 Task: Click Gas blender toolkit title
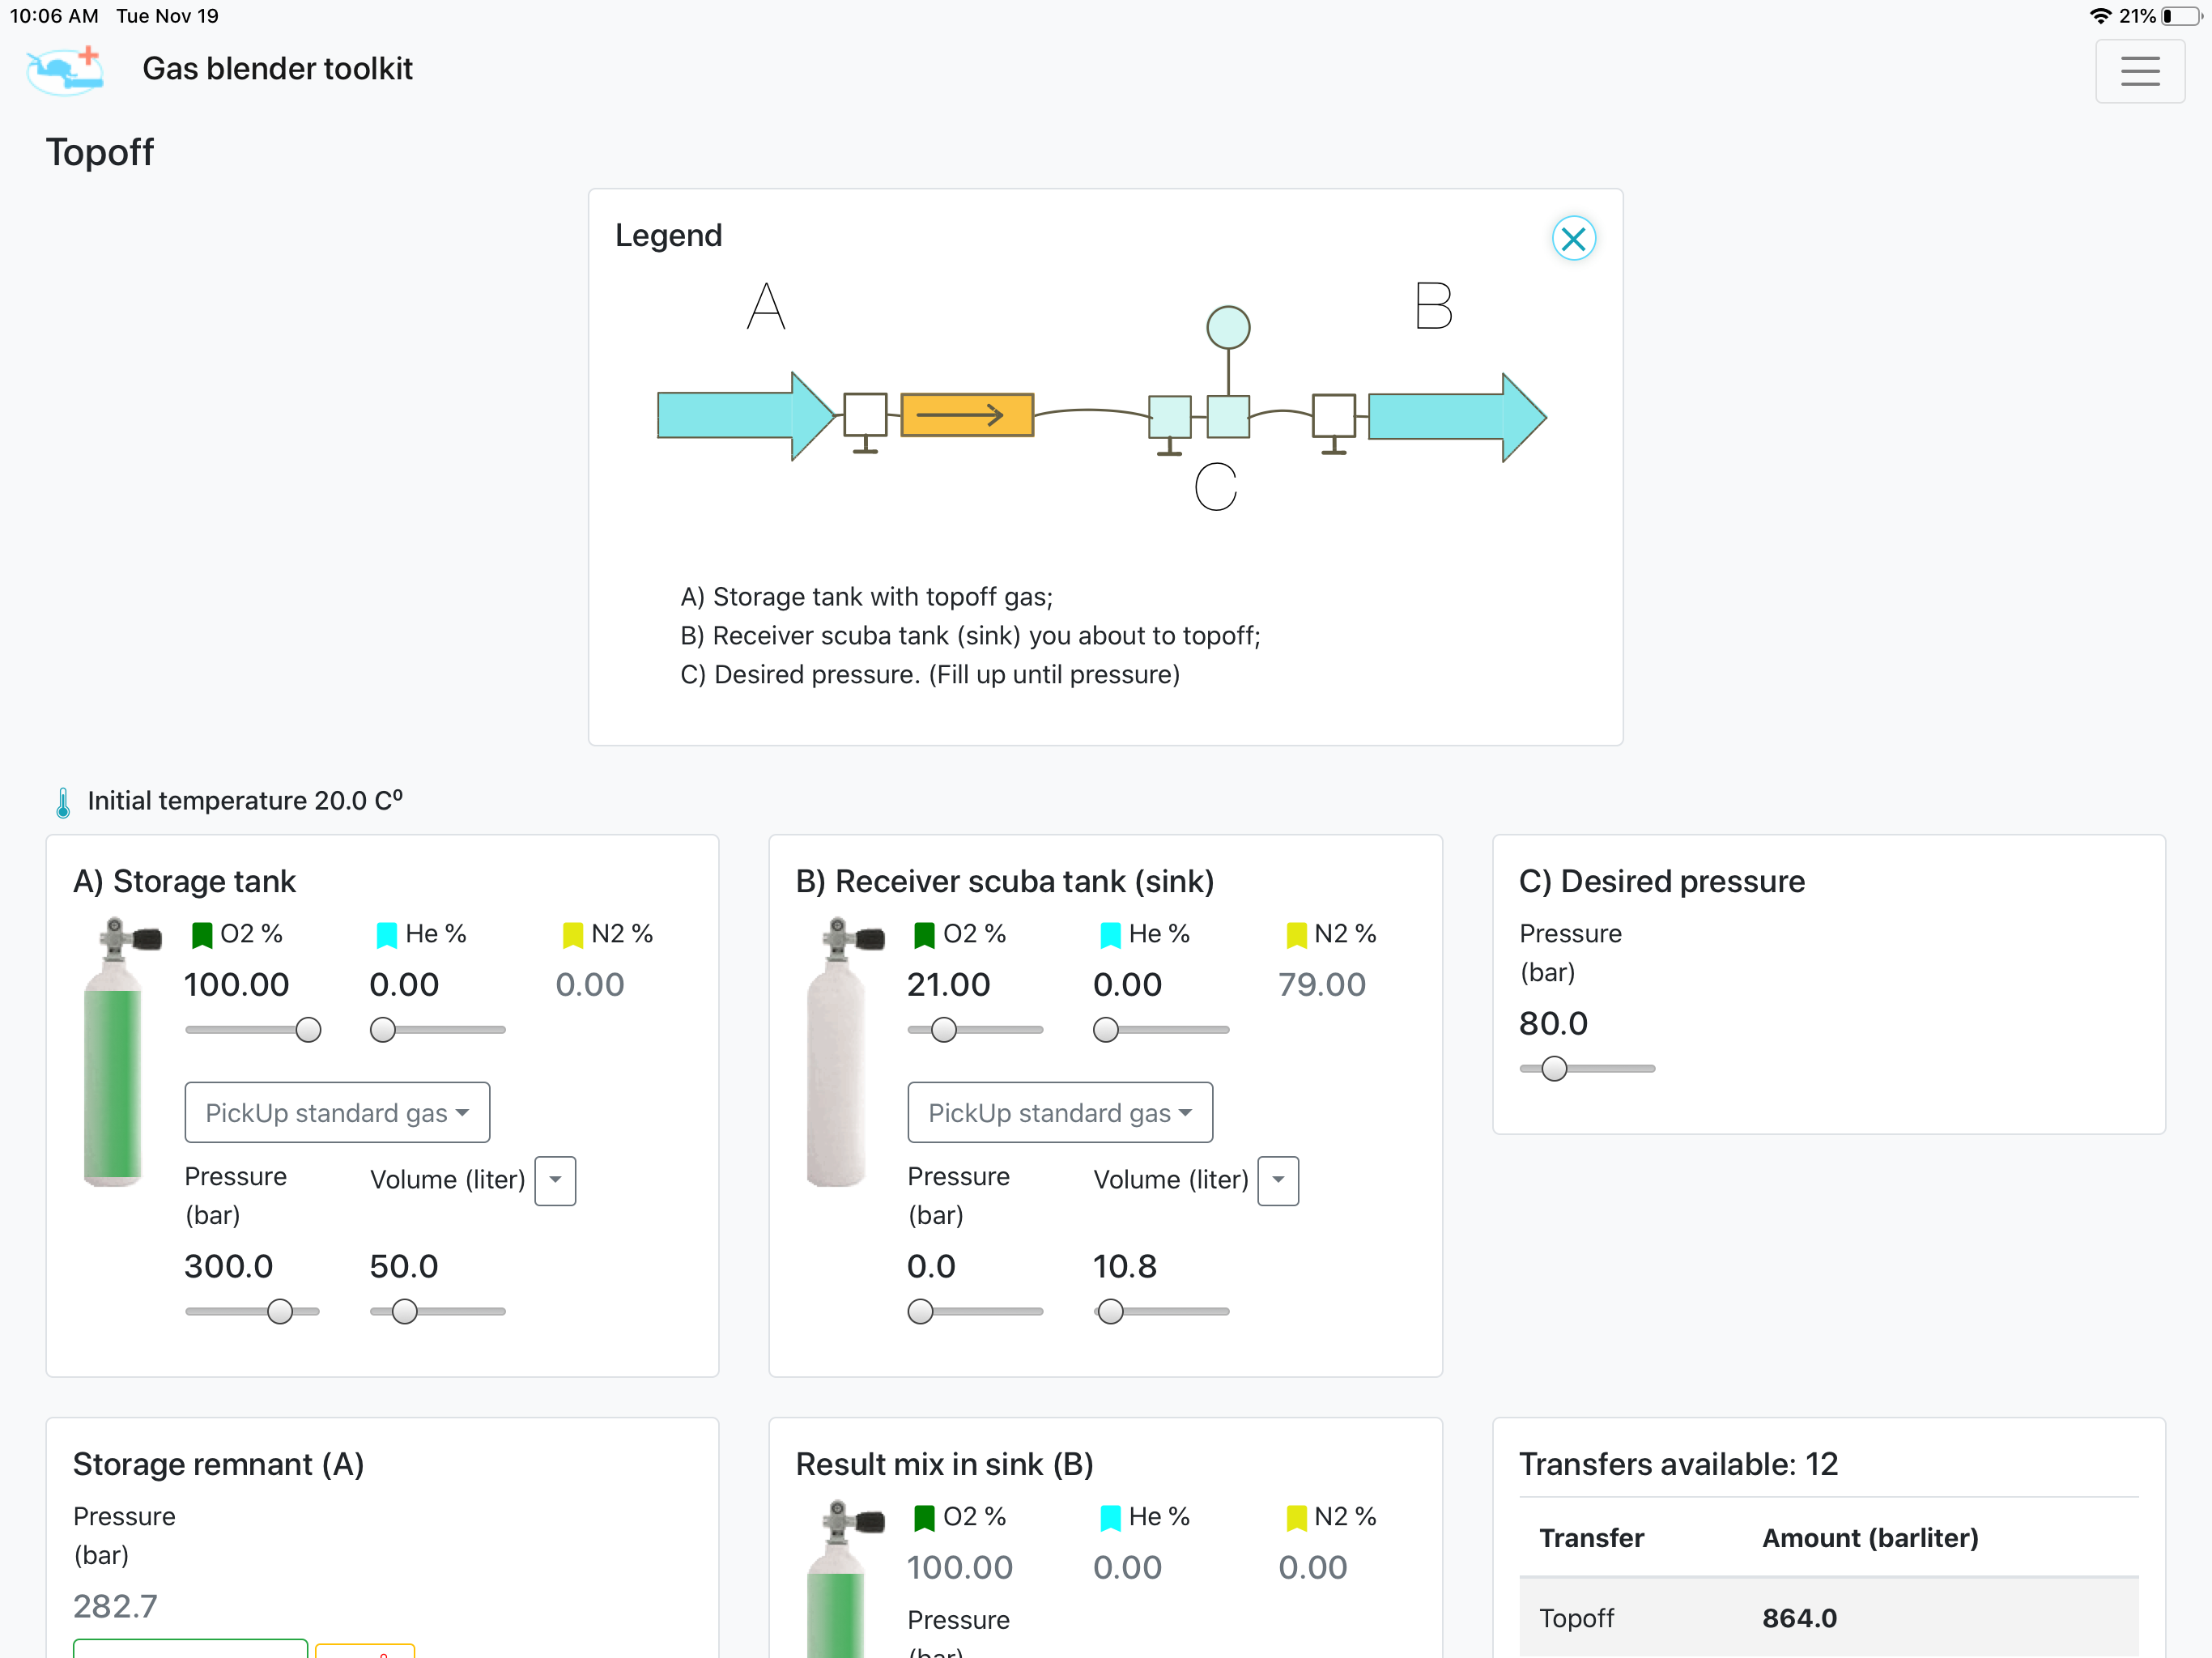tap(277, 69)
